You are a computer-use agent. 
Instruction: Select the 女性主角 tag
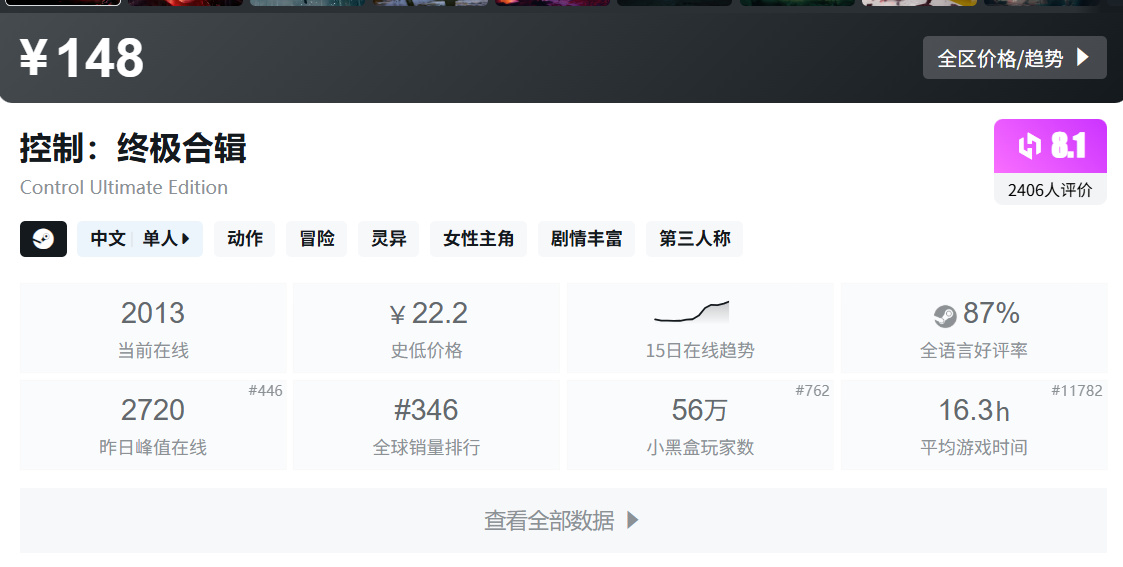tap(478, 238)
